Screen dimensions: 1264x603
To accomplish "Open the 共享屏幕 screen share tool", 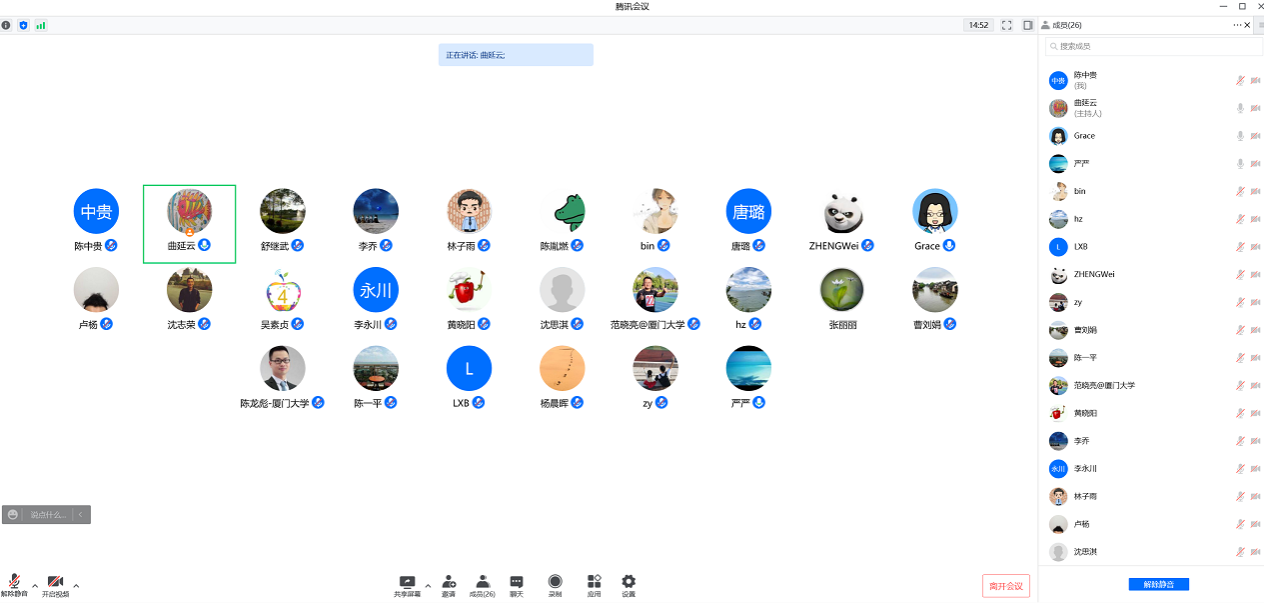I will (x=407, y=584).
